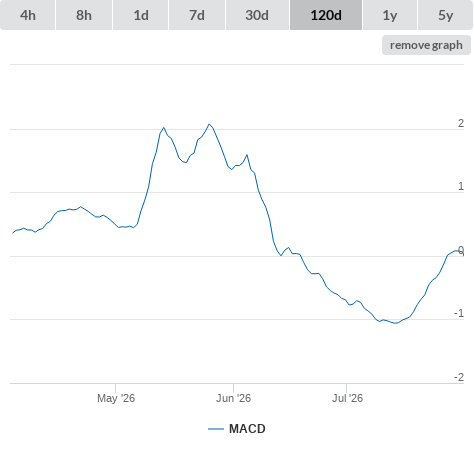Click the Jun '26 x-axis label
Viewport: 474px width, 455px height.
click(x=233, y=398)
